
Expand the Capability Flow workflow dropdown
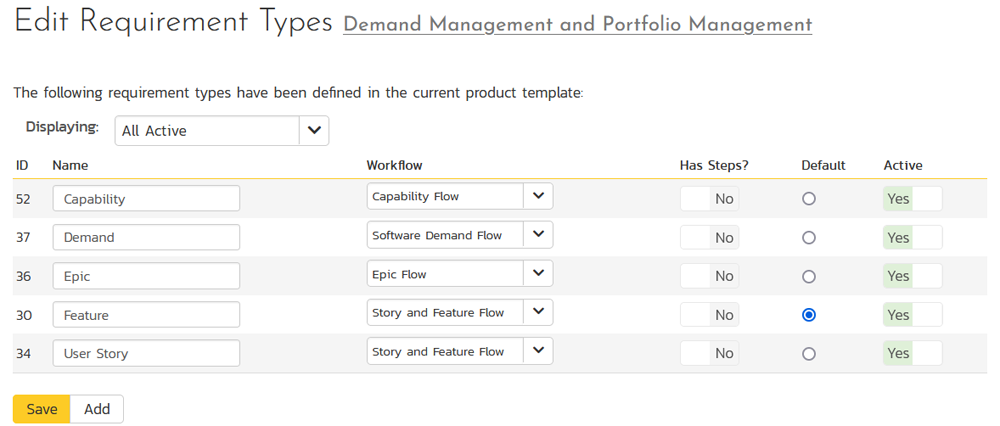538,197
